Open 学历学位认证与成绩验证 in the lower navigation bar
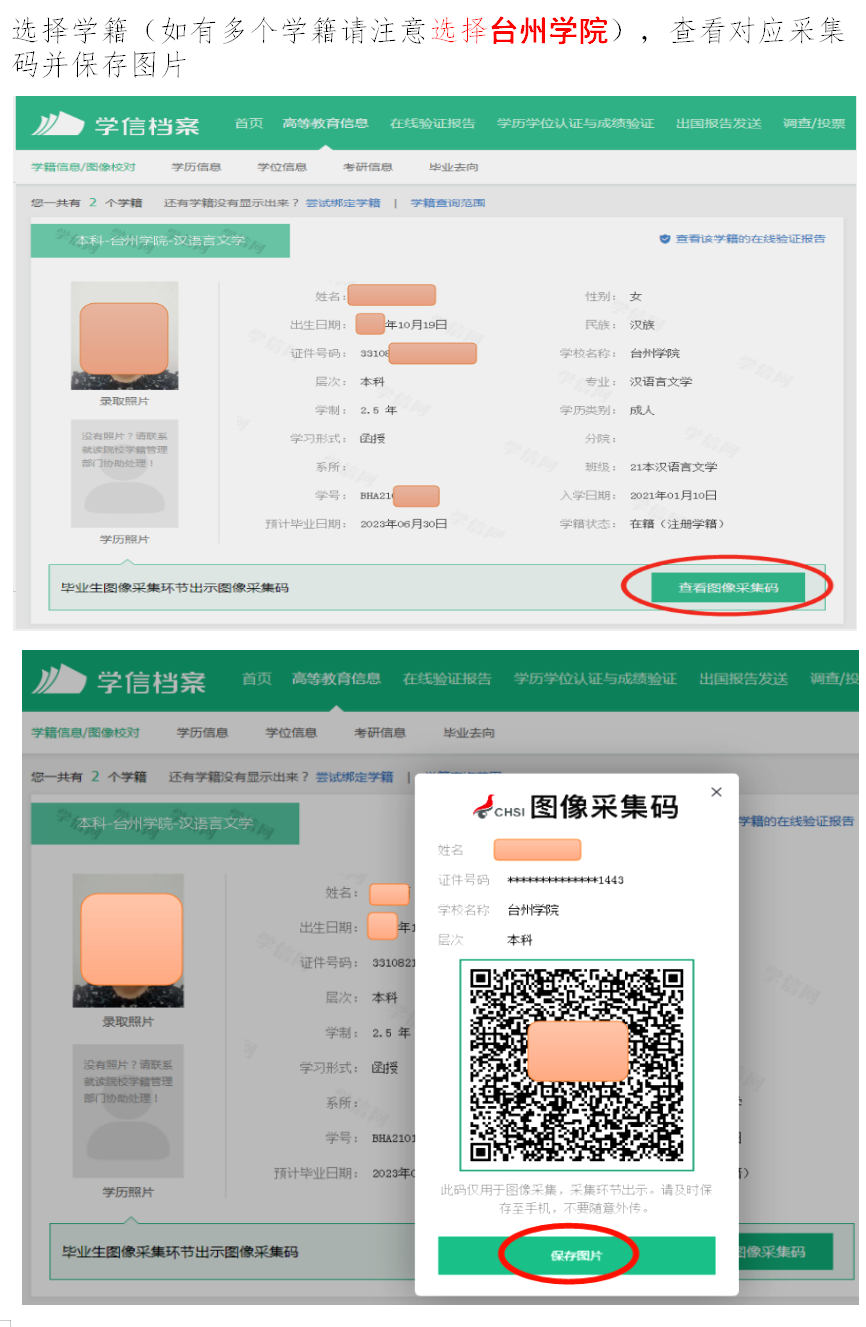 pyautogui.click(x=595, y=679)
